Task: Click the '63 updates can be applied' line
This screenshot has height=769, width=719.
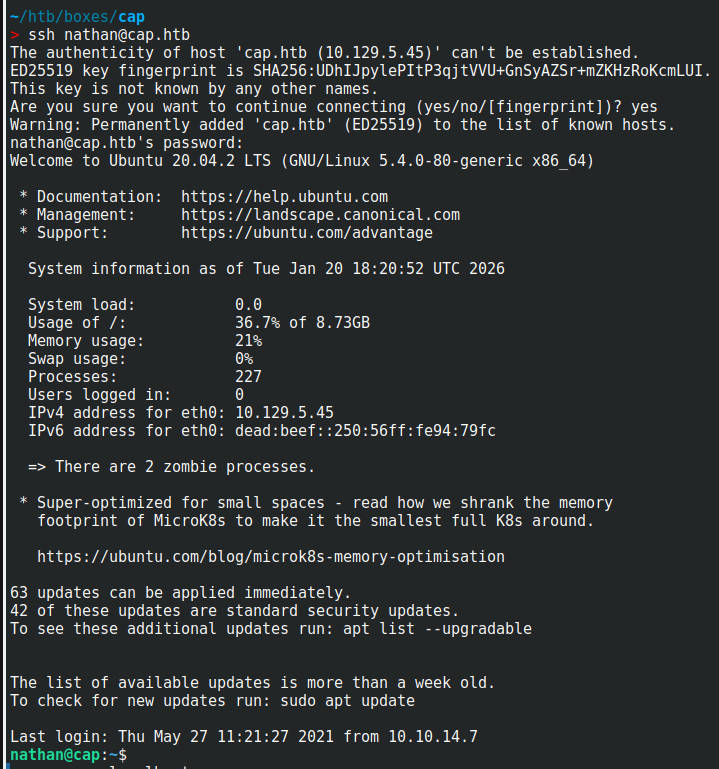Action: coord(180,593)
